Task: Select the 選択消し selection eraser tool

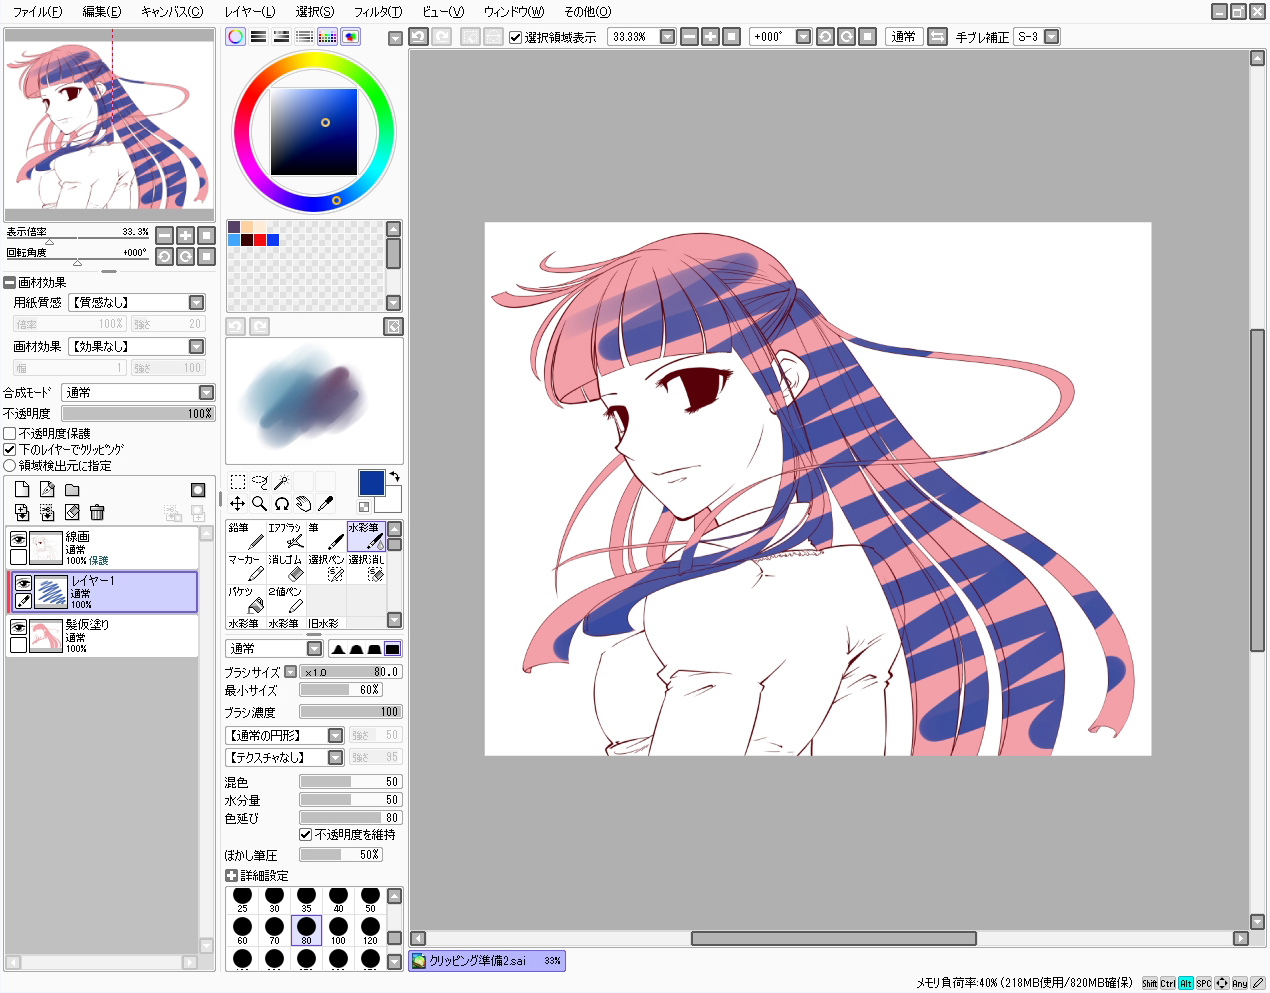Action: click(366, 568)
